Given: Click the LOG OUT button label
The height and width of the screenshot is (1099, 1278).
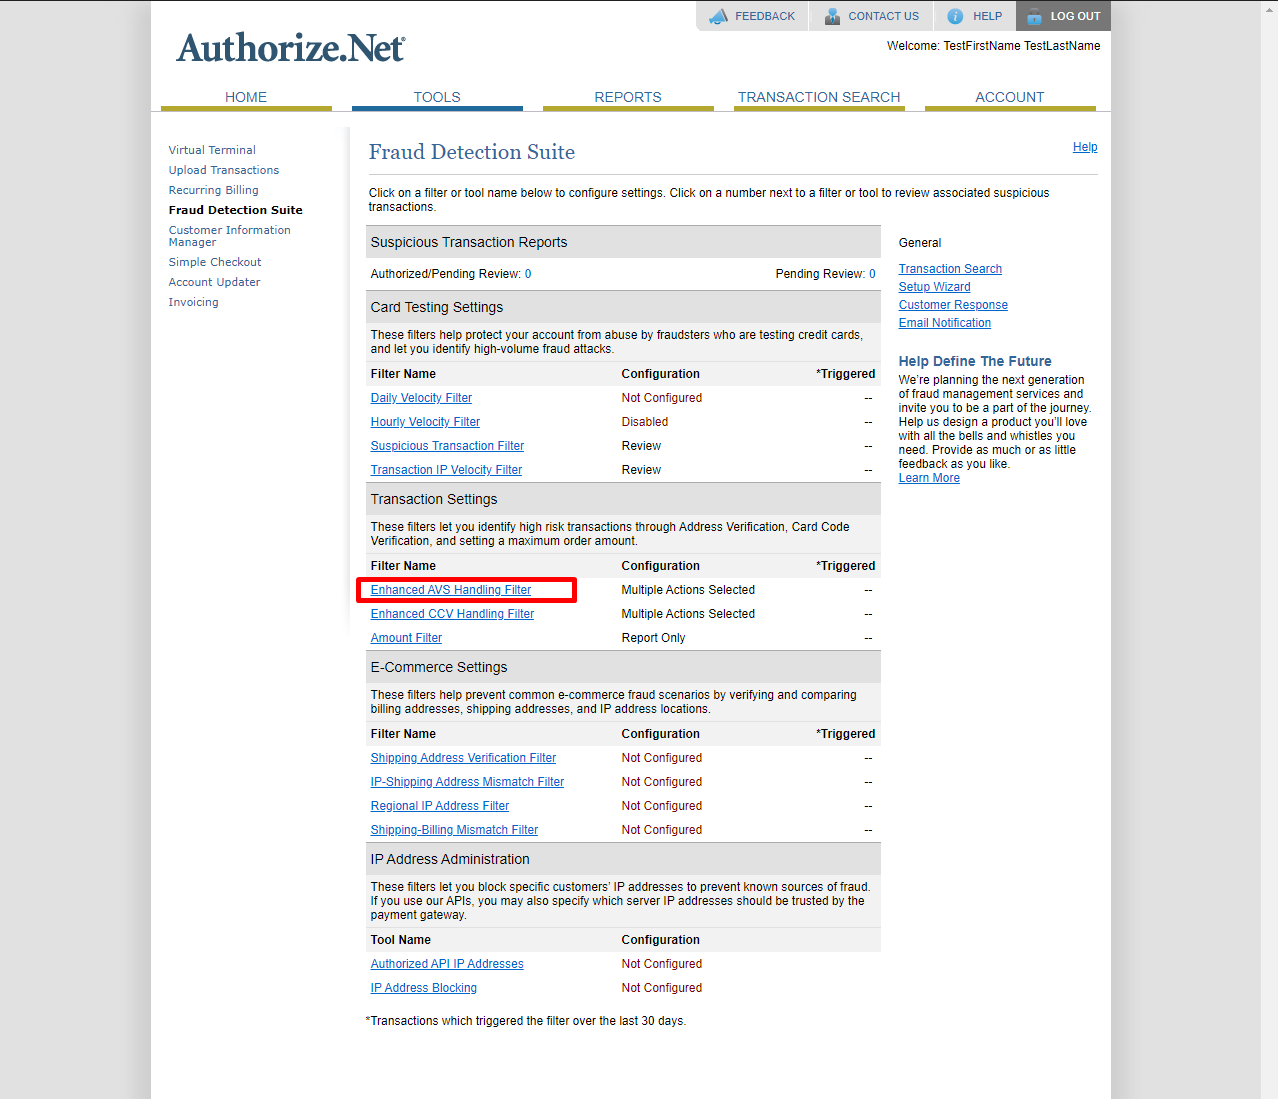Looking at the screenshot, I should pos(1075,16).
